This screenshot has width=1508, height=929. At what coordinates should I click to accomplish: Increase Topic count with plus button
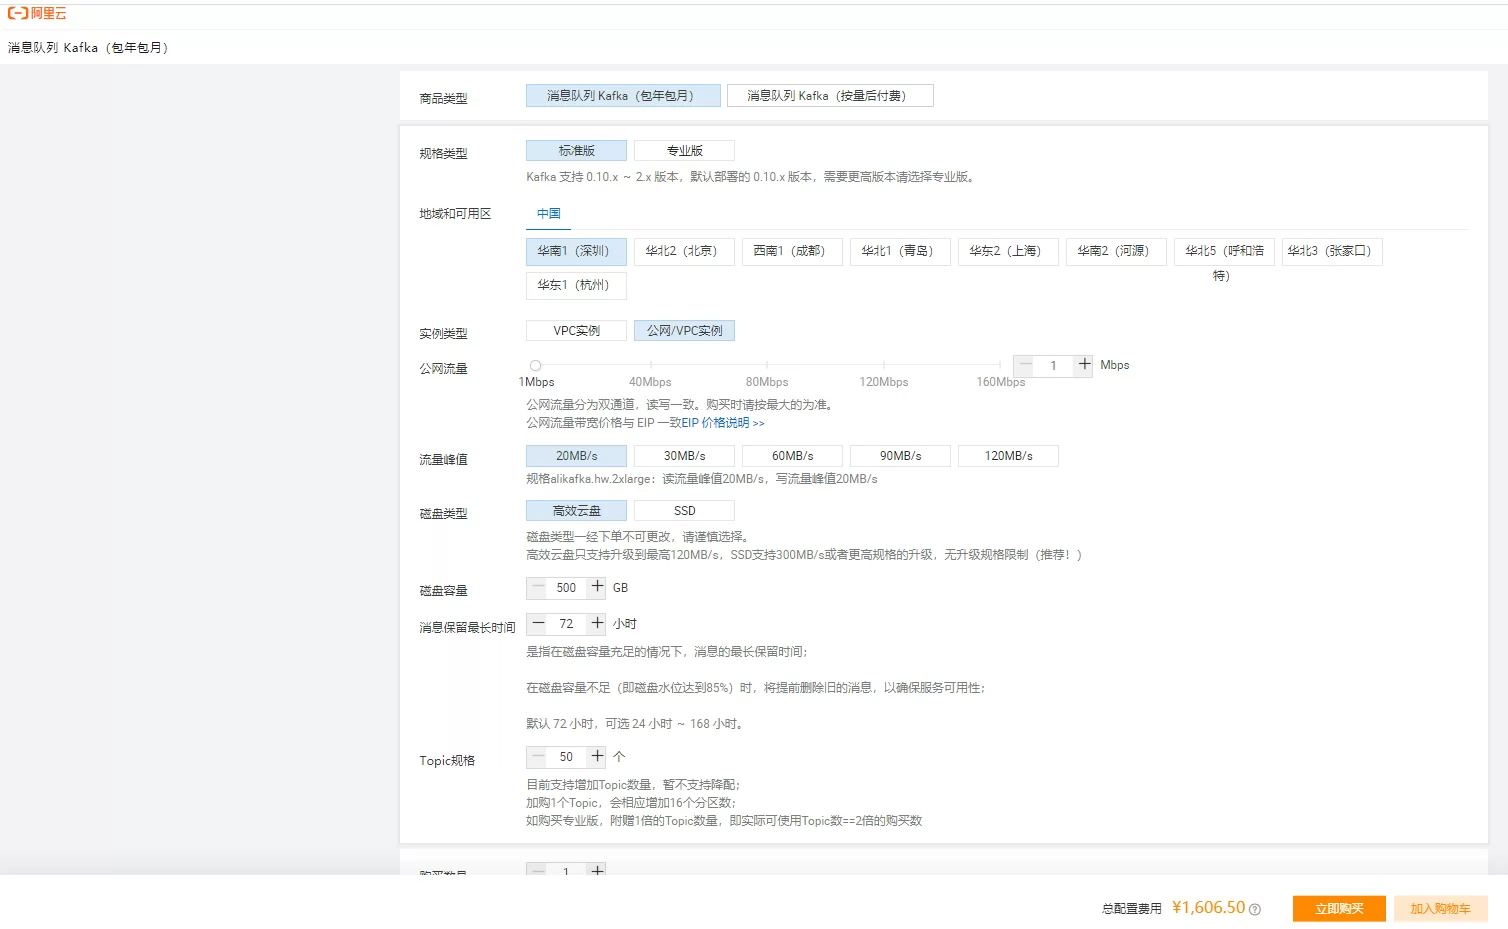tap(597, 756)
